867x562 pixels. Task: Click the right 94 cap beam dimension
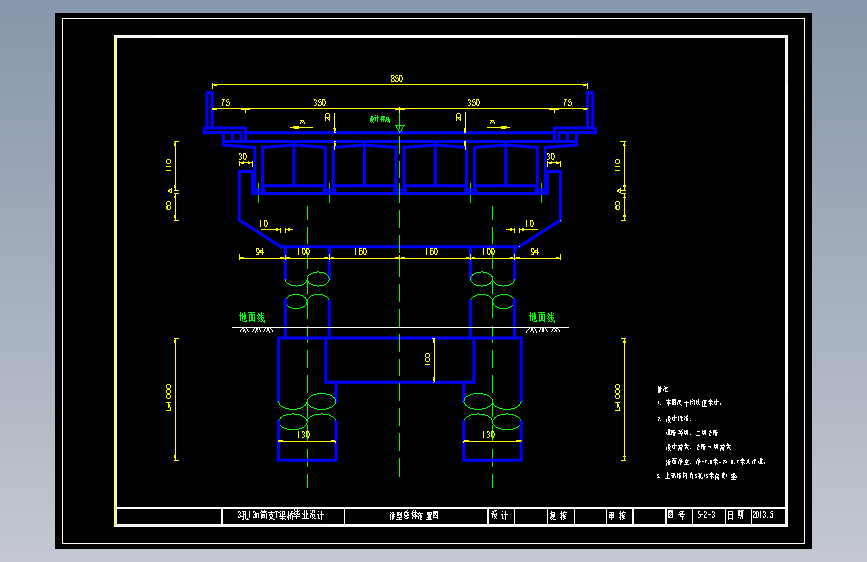click(x=535, y=252)
